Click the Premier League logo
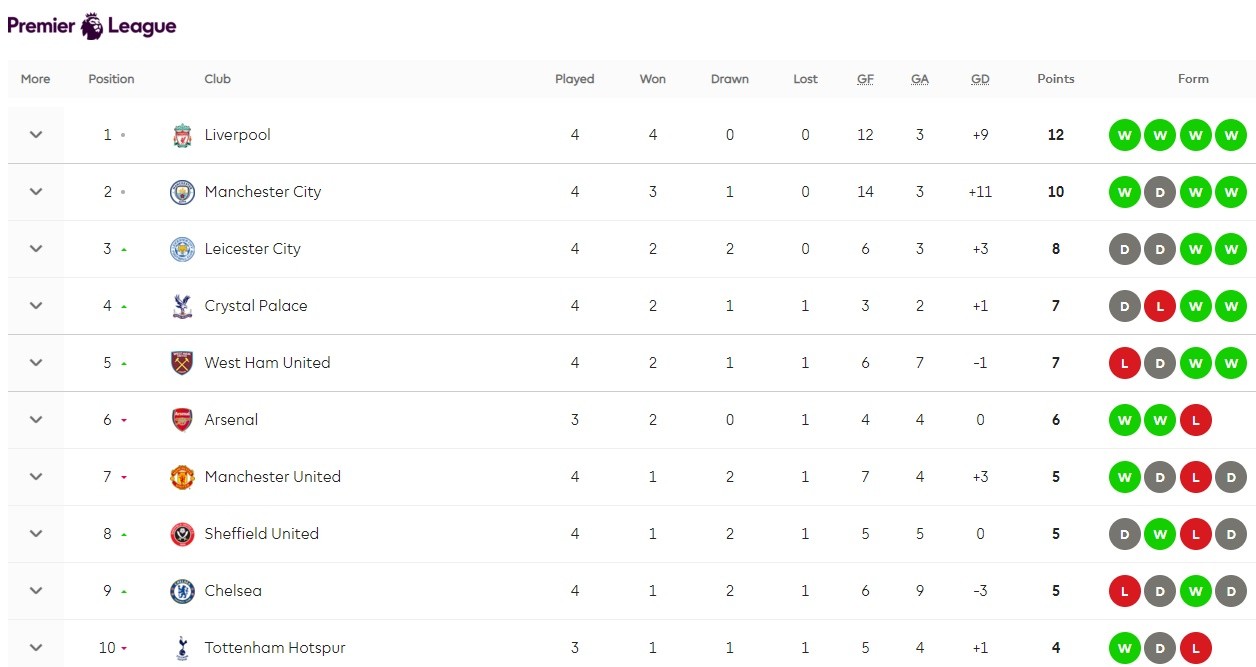The image size is (1256, 667). [x=92, y=26]
